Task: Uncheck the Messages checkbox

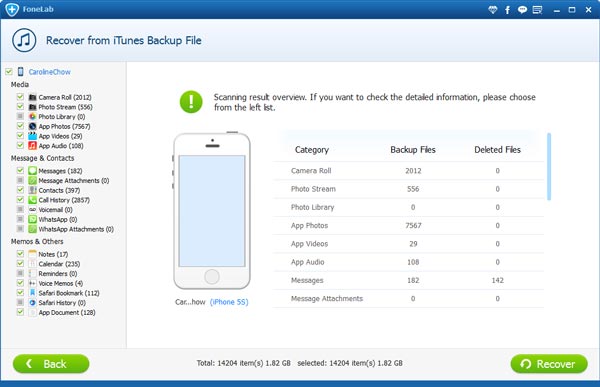Action: click(x=20, y=170)
